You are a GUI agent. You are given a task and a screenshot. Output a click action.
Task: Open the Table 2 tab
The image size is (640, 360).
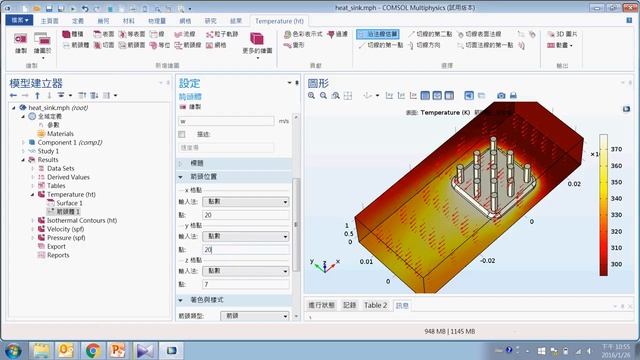coord(375,305)
